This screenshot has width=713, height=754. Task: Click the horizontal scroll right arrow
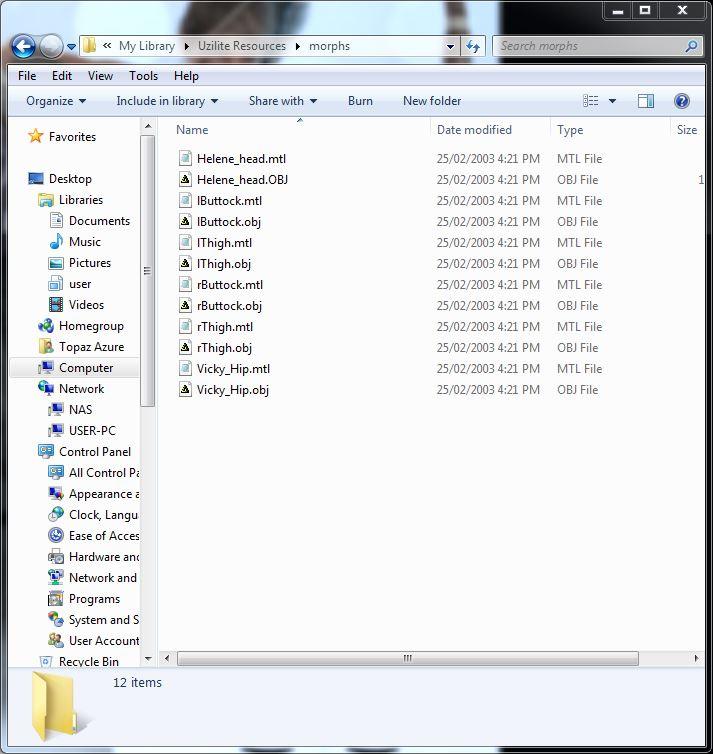pyautogui.click(x=696, y=658)
